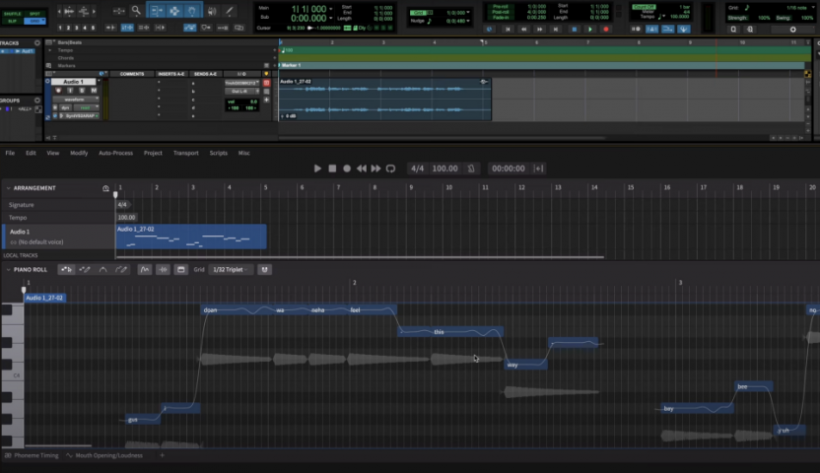Collapse the PIANO ROLL section

tap(8, 269)
